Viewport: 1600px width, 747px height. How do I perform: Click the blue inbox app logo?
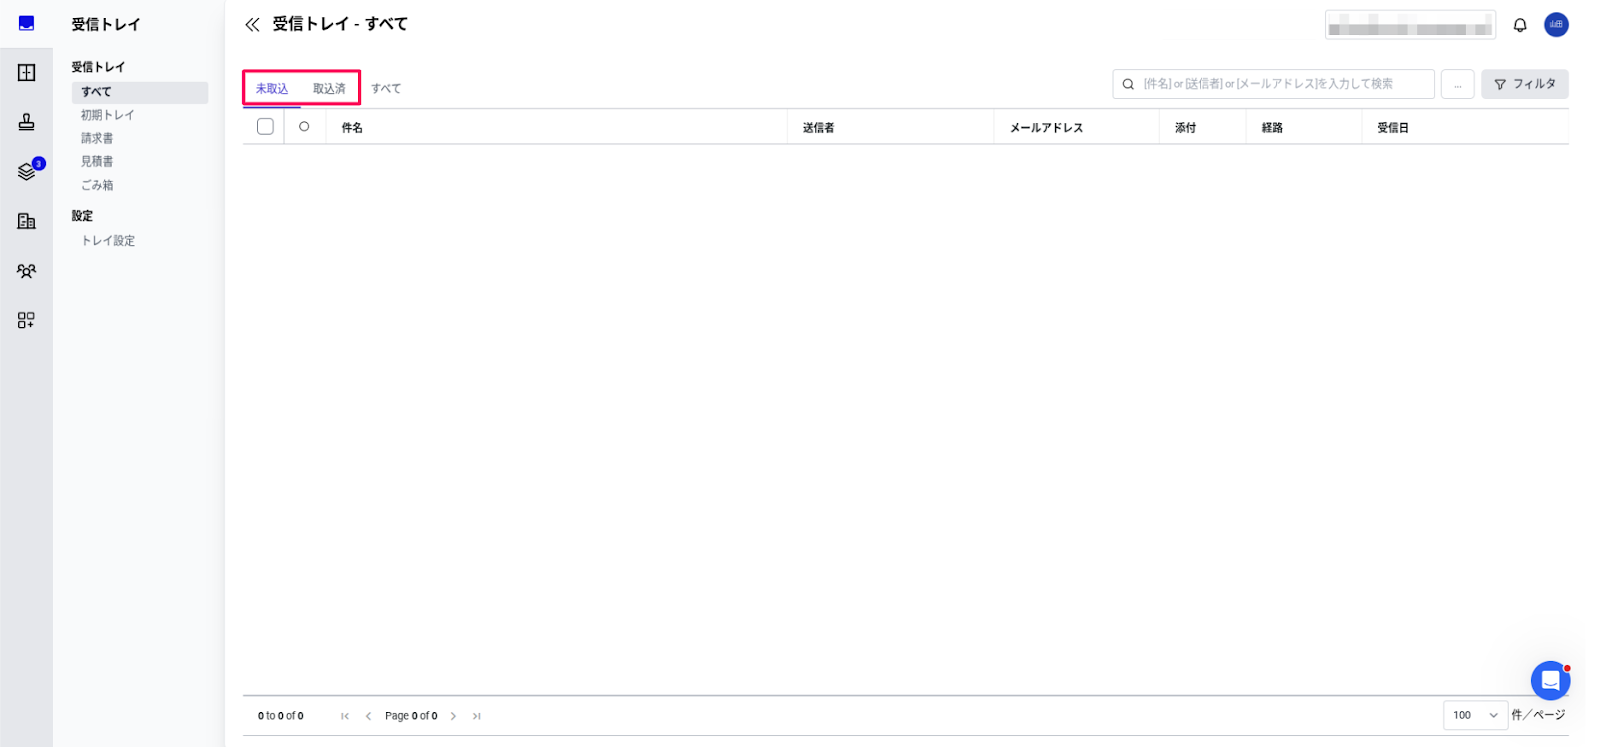point(26,23)
